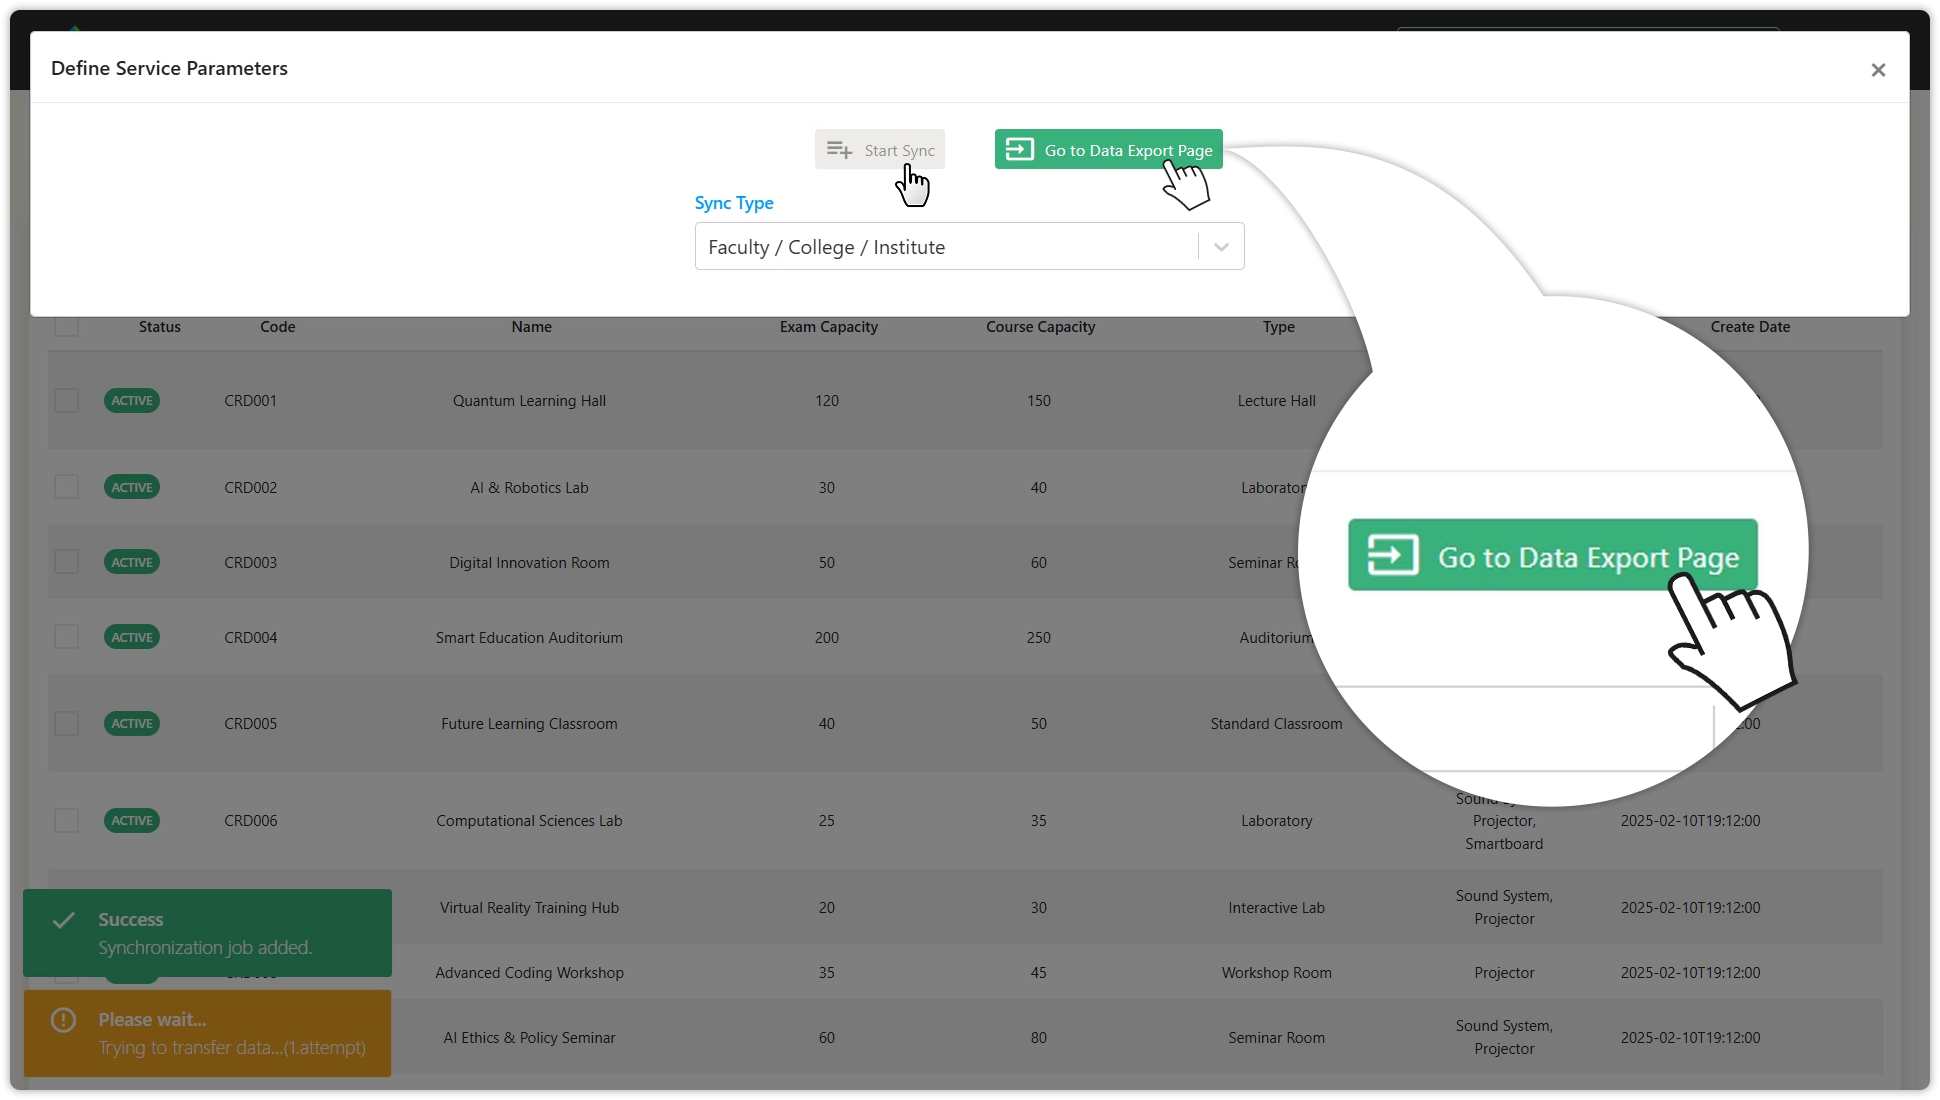This screenshot has height=1100, width=1940.
Task: Select the CRD002 row checkbox
Action: 67,487
